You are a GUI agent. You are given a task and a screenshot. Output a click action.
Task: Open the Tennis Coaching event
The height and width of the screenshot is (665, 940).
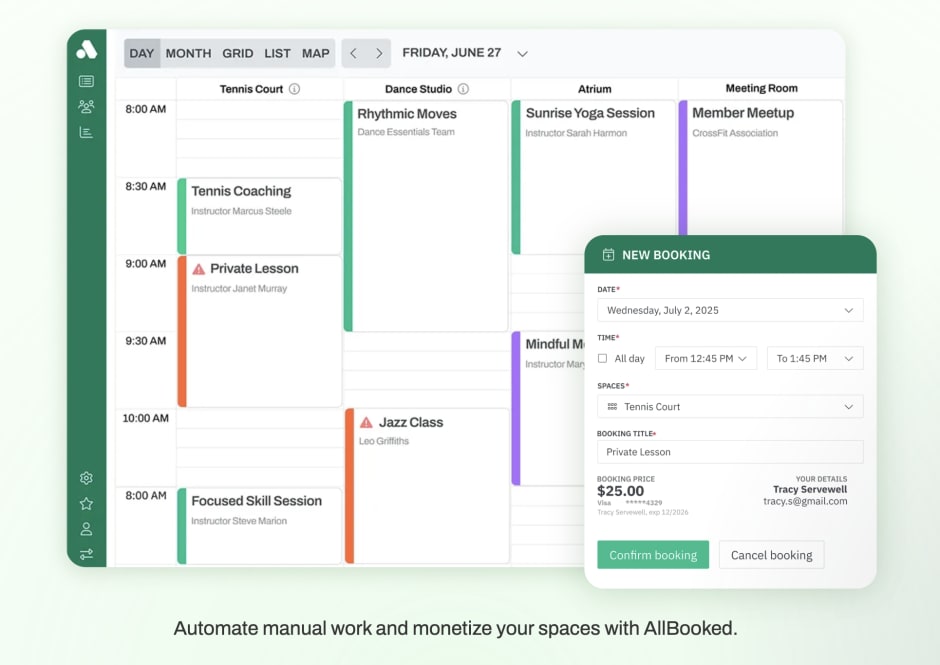(260, 216)
